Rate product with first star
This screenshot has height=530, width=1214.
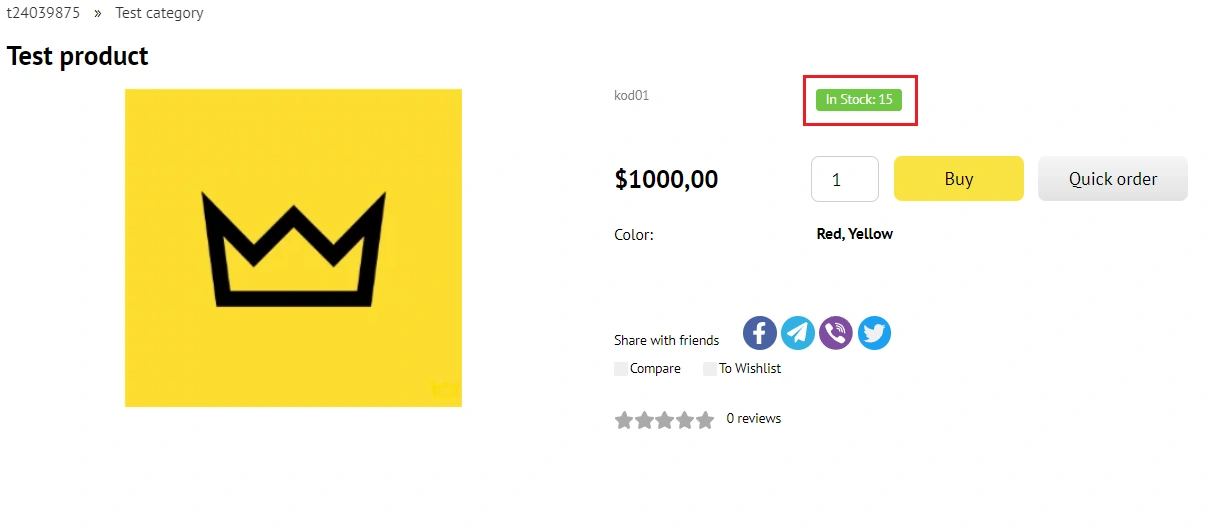pos(624,420)
